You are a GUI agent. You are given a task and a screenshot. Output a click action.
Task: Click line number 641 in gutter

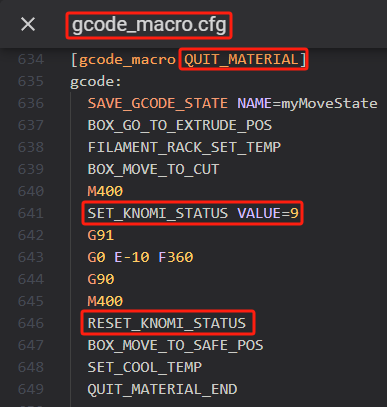[31, 213]
